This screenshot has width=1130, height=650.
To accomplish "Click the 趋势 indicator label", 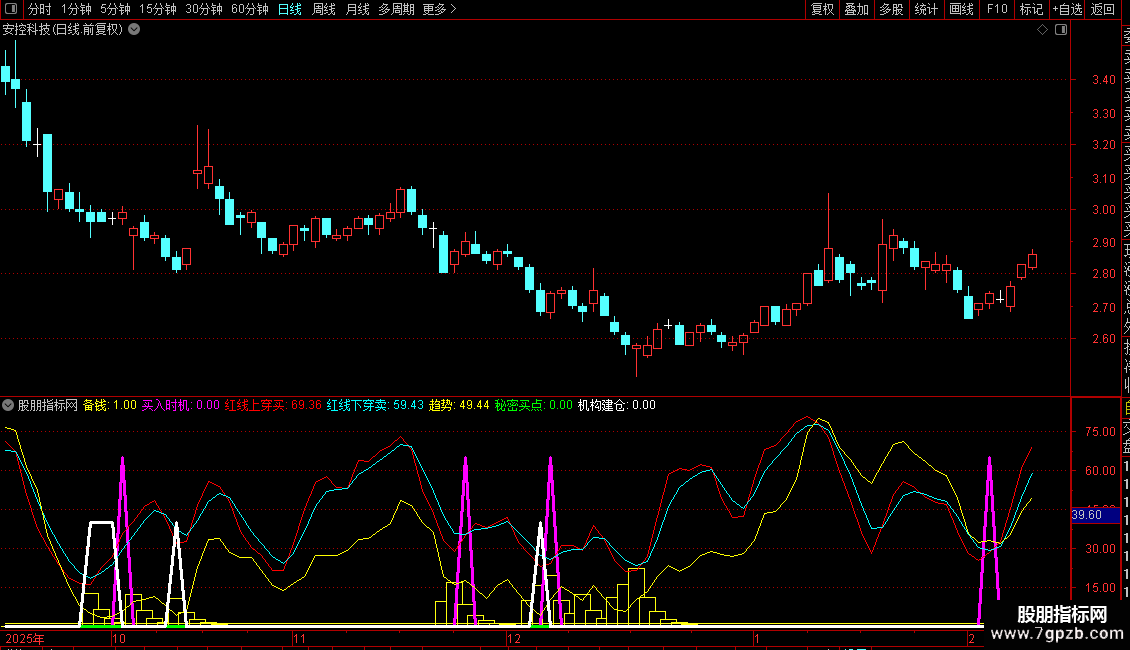I will click(x=459, y=405).
